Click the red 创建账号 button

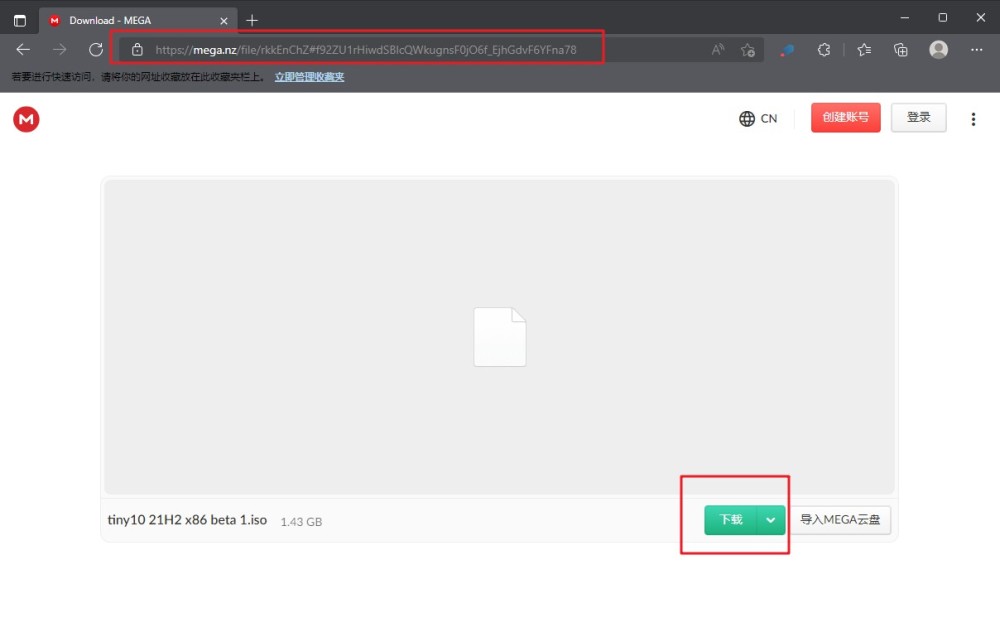[x=846, y=117]
